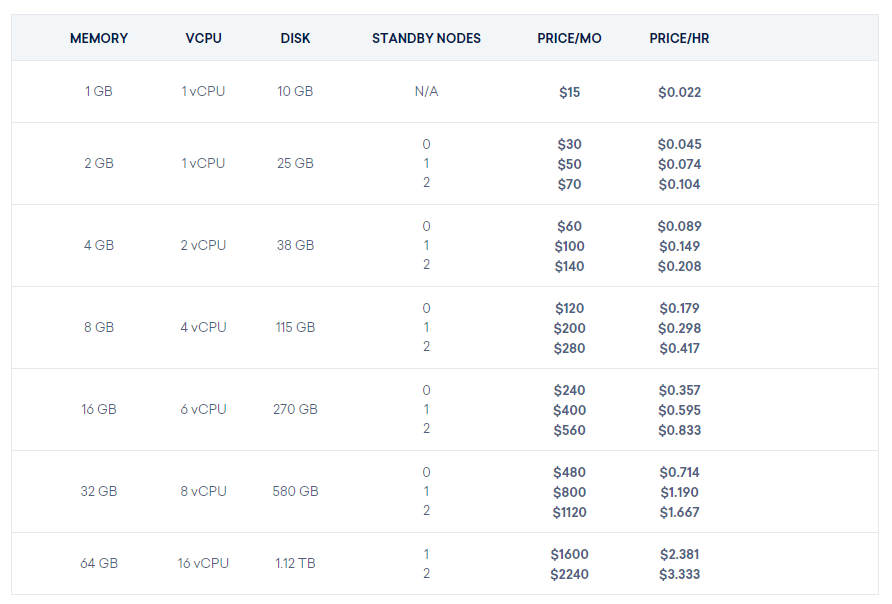Click the $3.333 hourly price
The height and width of the screenshot is (604, 892).
point(679,574)
